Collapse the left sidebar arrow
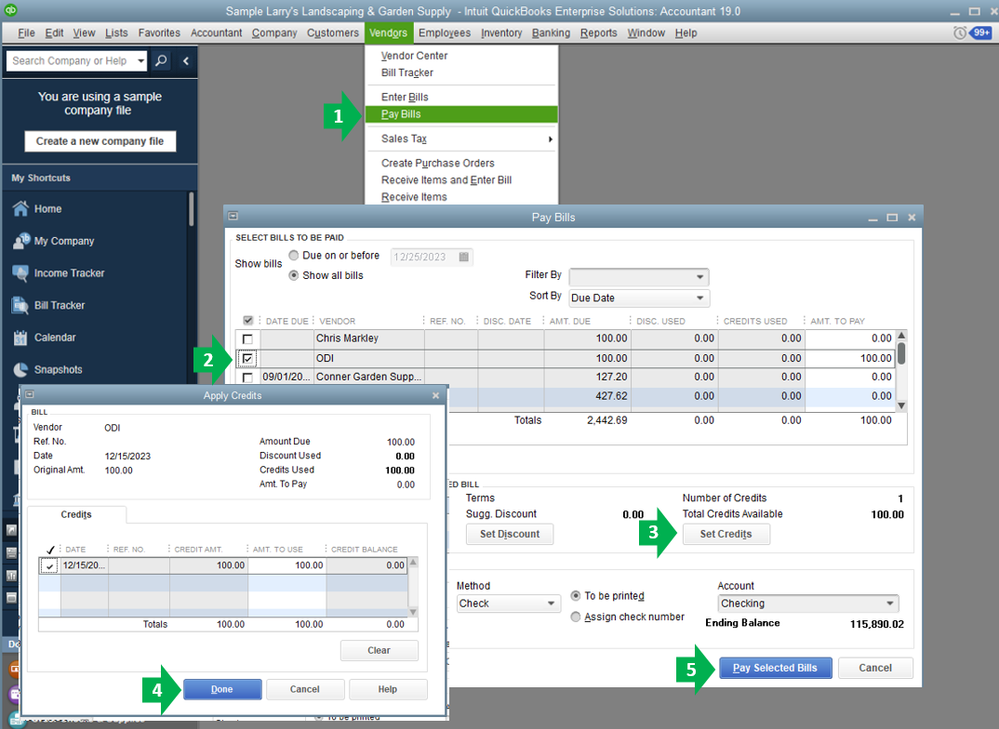The height and width of the screenshot is (729, 999). click(185, 61)
